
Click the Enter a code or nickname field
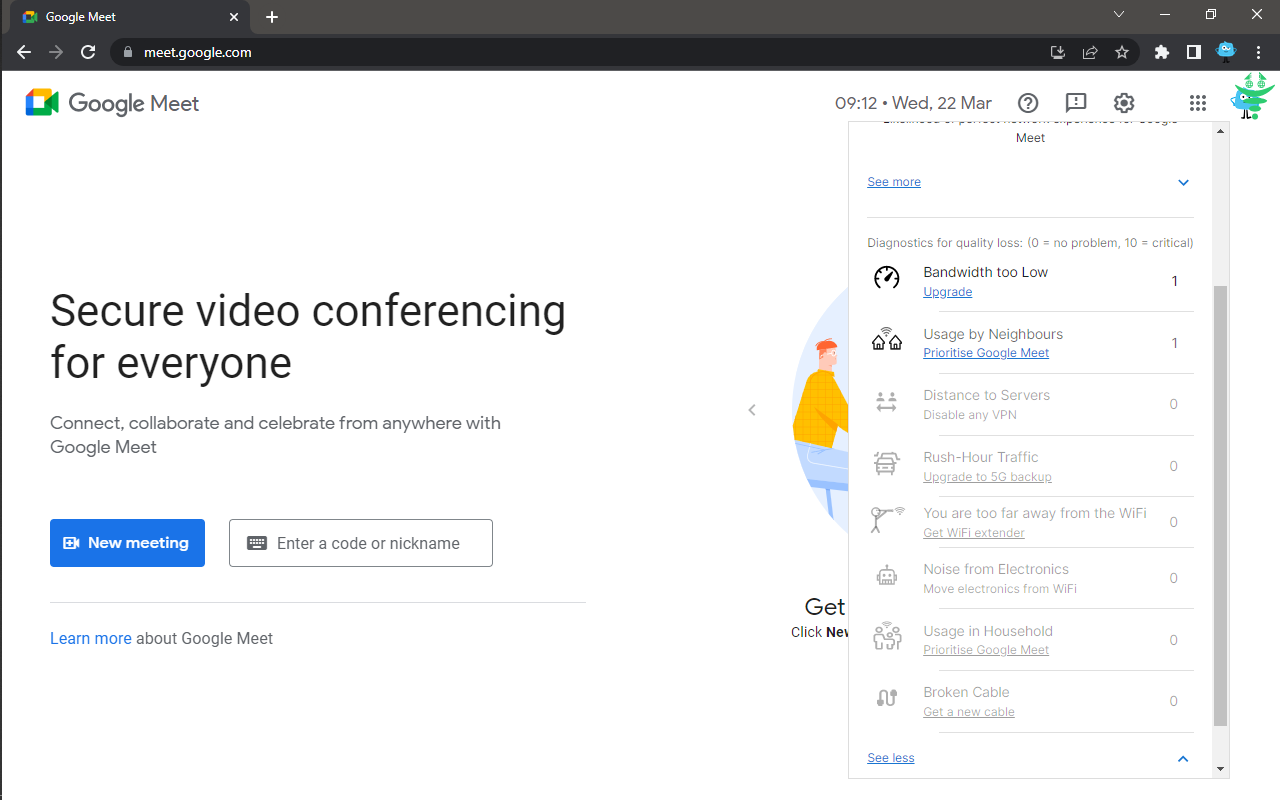point(361,543)
